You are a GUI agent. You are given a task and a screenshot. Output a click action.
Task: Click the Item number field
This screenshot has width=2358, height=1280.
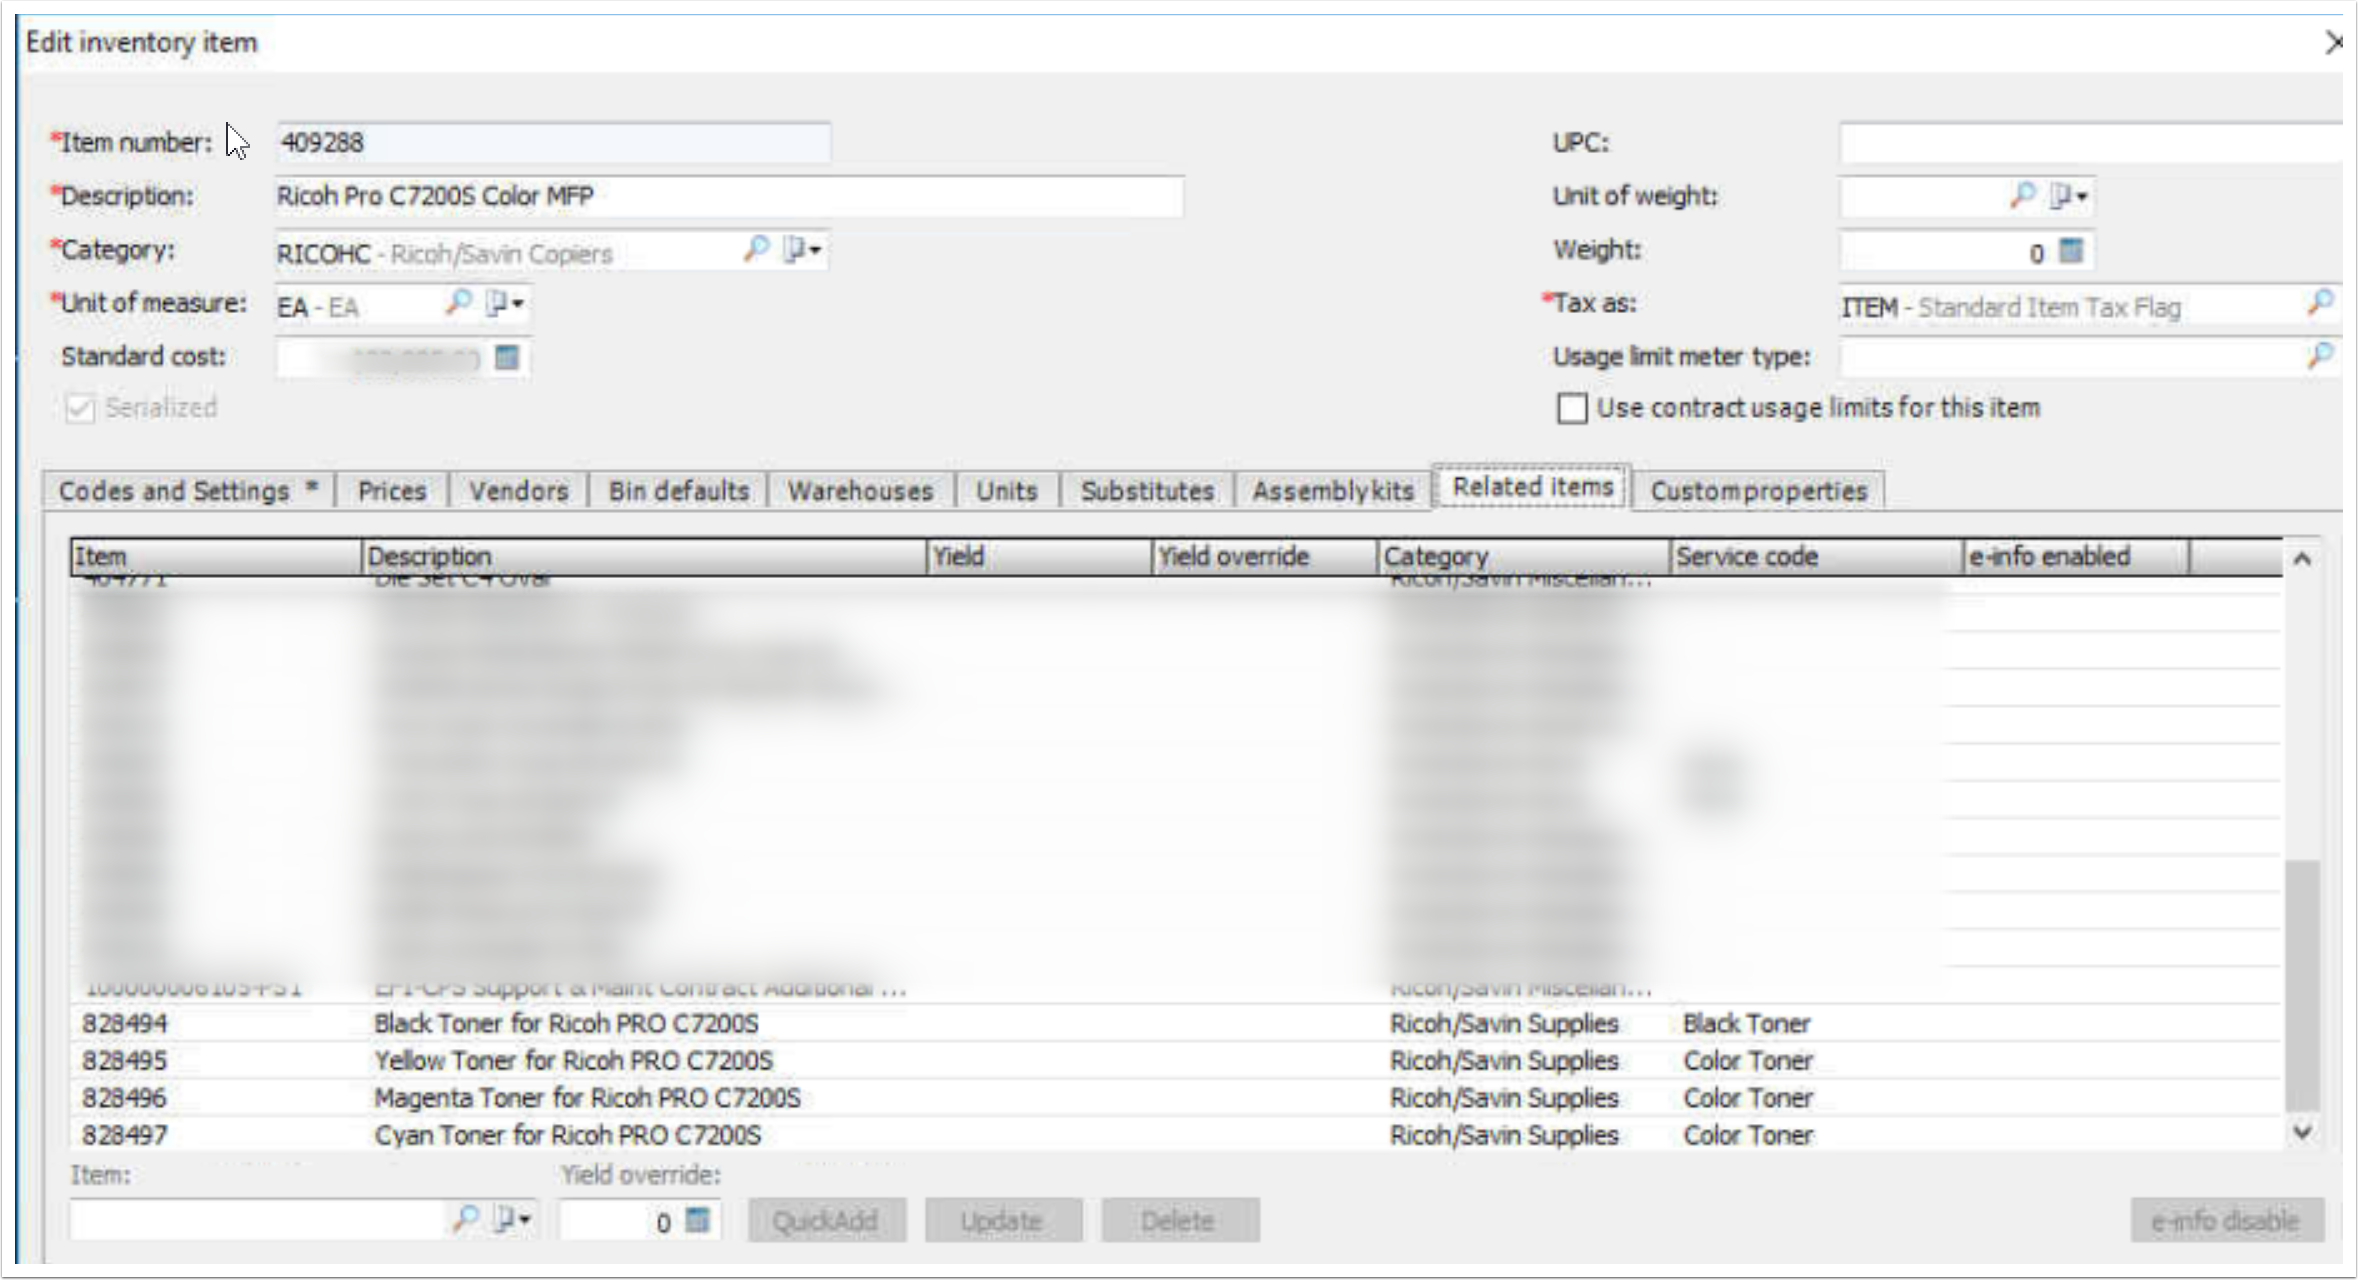click(x=553, y=142)
